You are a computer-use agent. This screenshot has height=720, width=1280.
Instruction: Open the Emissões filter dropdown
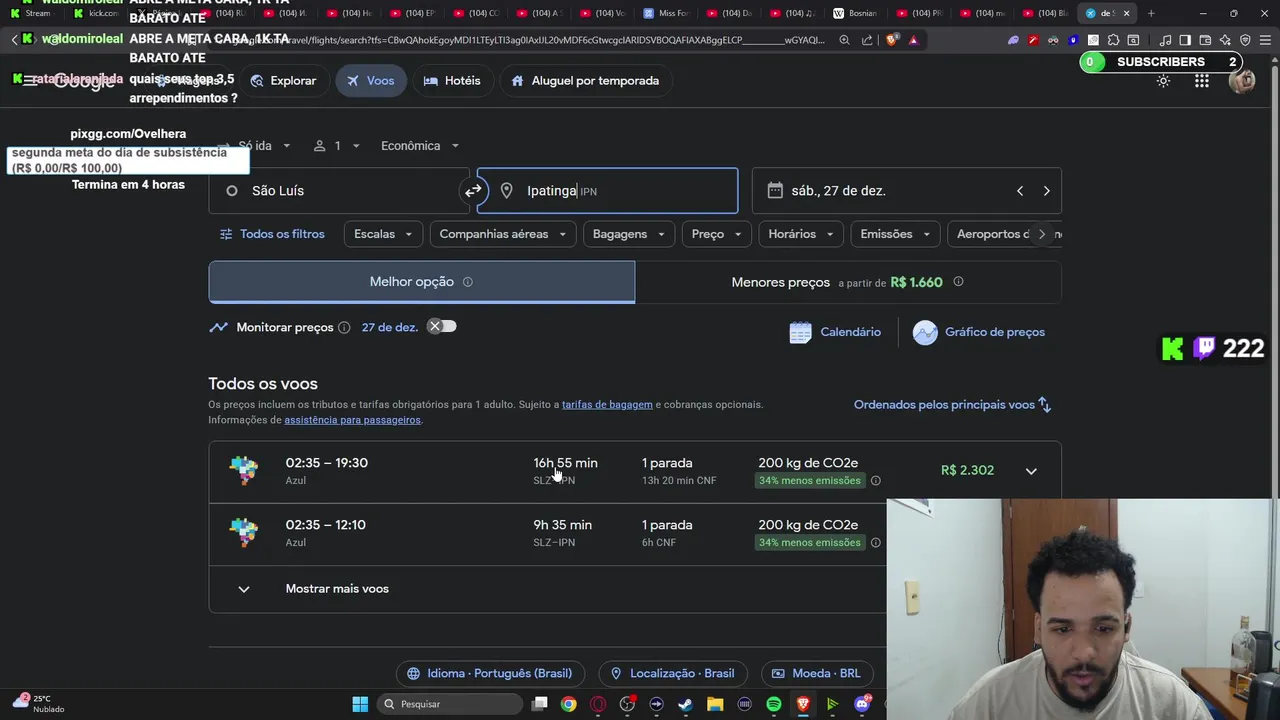pyautogui.click(x=895, y=234)
